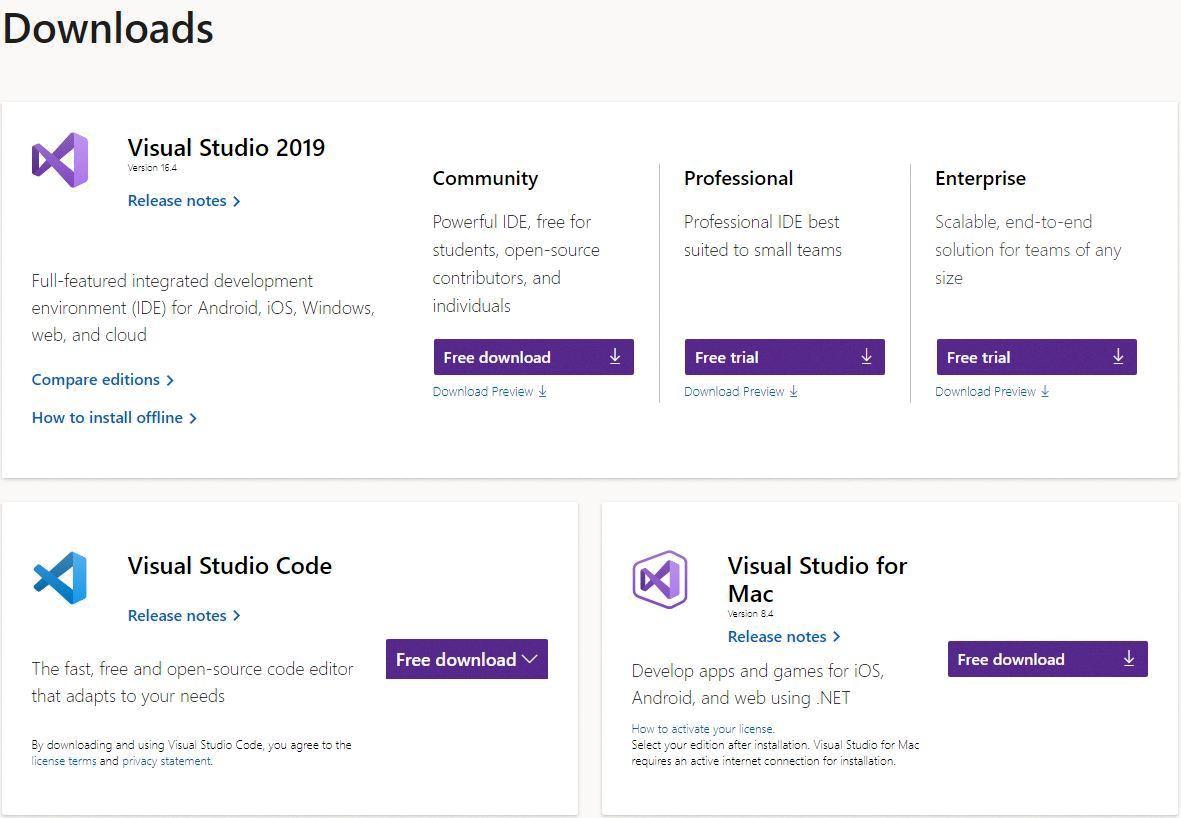Click download arrow on Enterprise Free trial button

(1118, 357)
